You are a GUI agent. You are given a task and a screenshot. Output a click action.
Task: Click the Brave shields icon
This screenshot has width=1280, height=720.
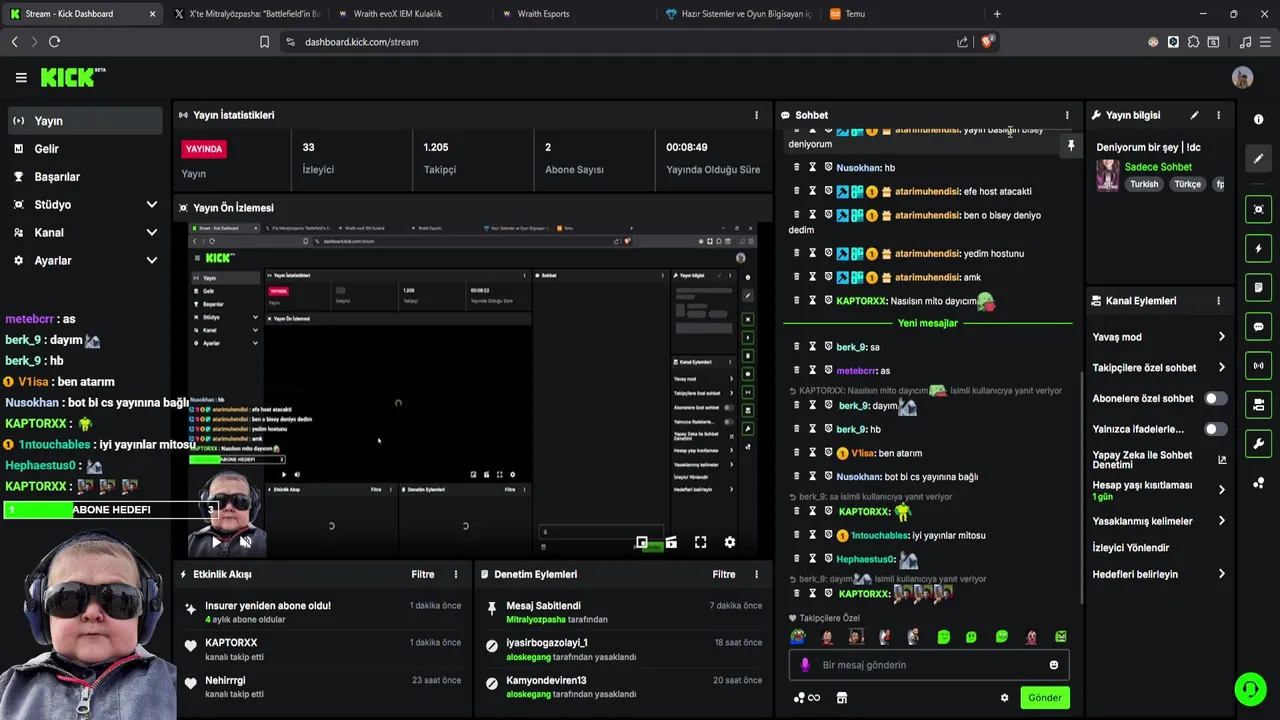click(x=987, y=42)
